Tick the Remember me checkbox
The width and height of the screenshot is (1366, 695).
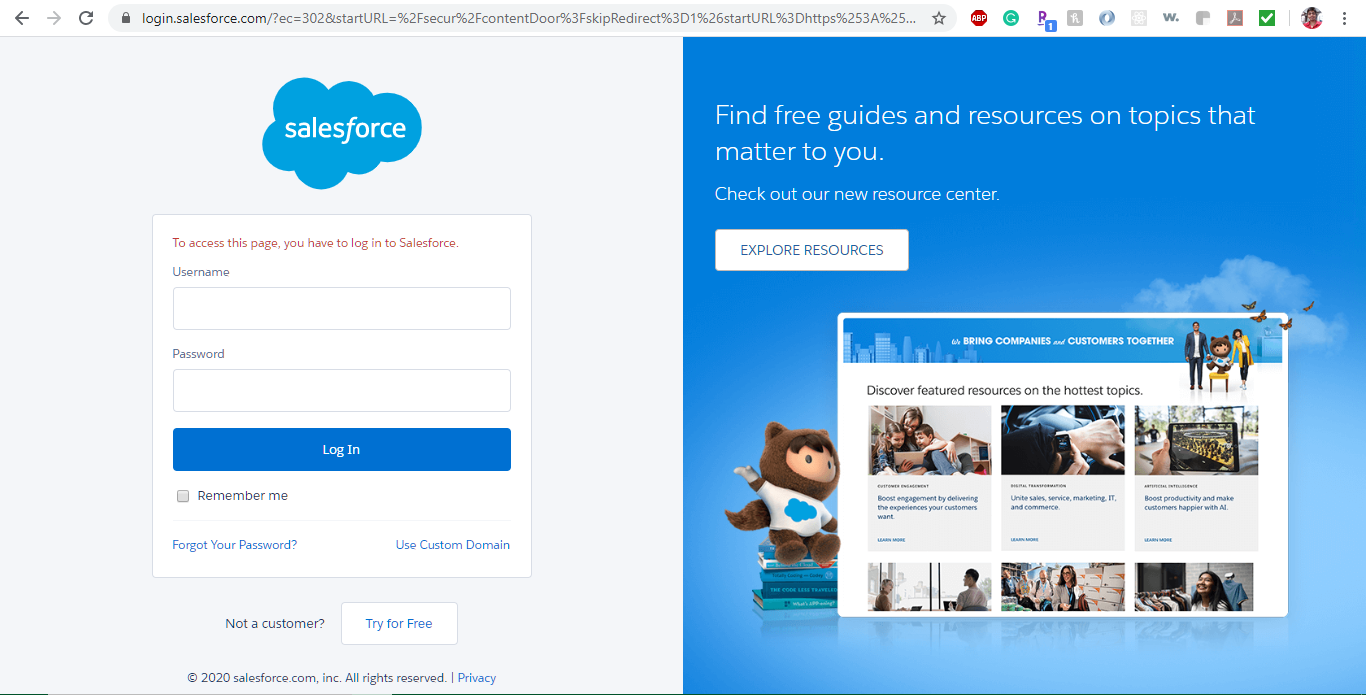(183, 496)
